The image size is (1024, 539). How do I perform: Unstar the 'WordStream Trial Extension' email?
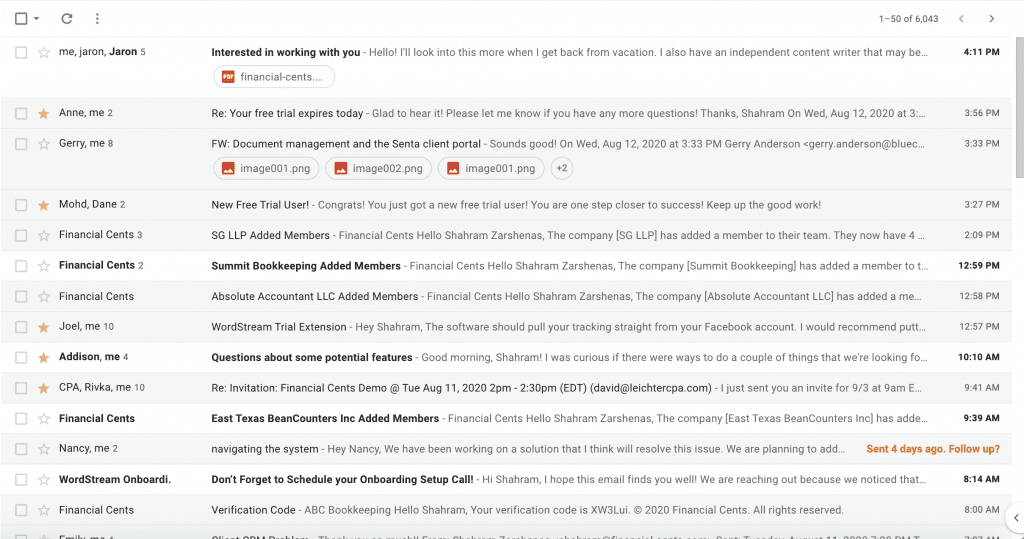(44, 327)
